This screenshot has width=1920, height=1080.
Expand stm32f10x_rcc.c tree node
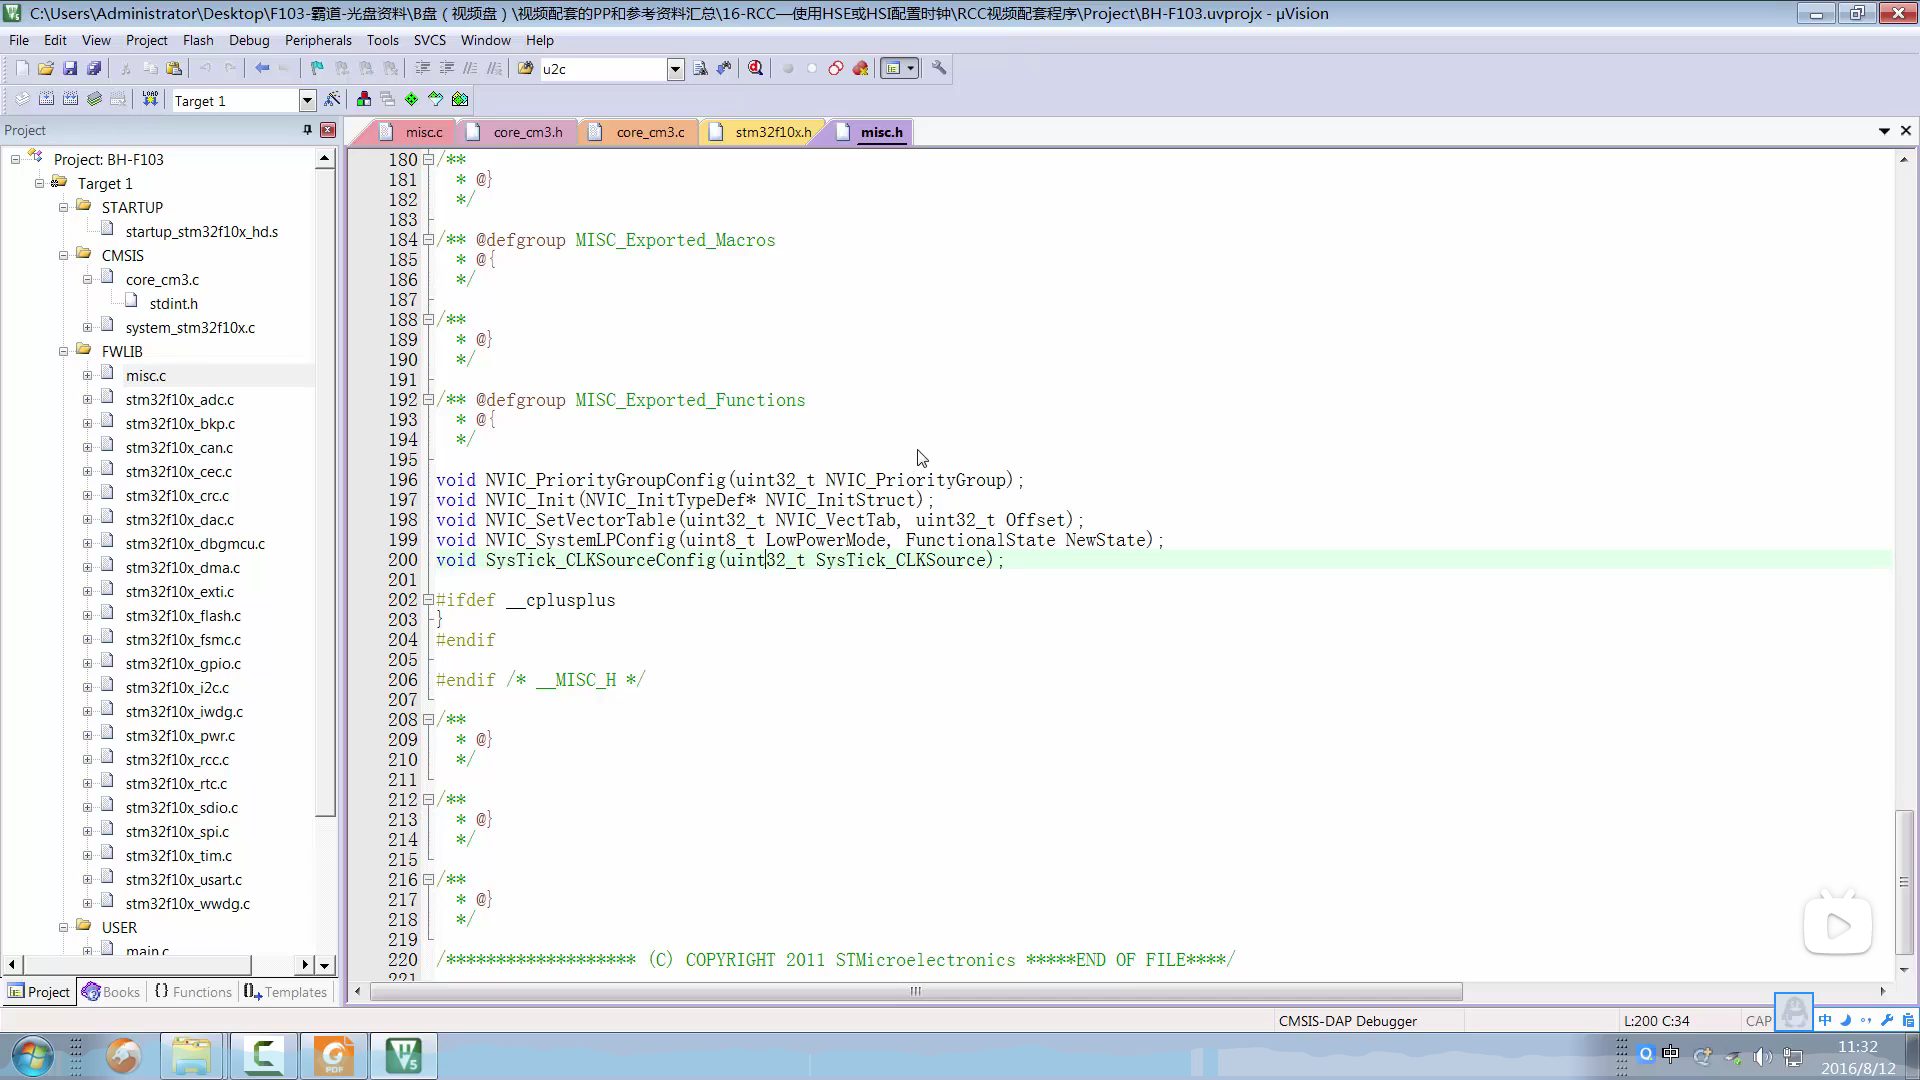tap(87, 759)
